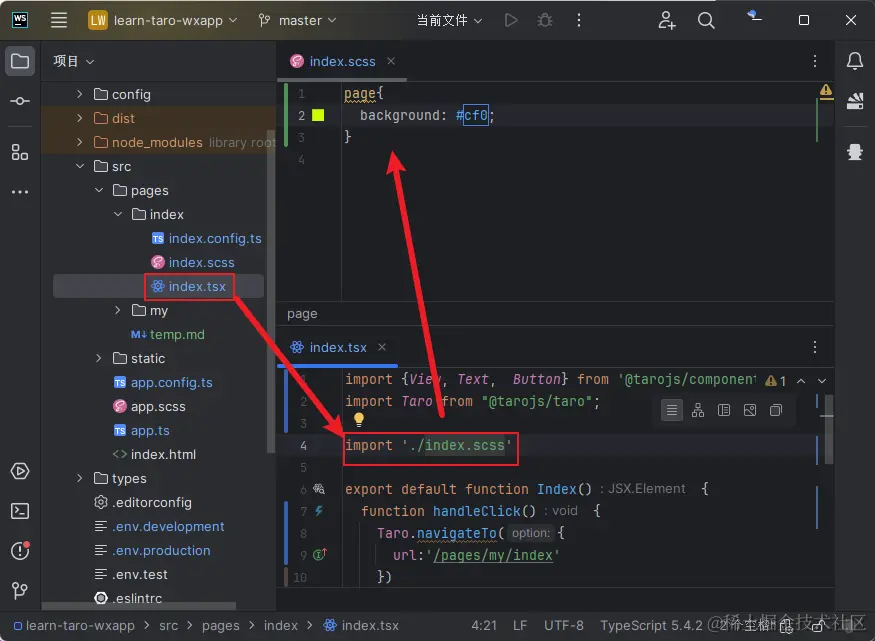Click the UTF-8 encoding status widget
875x641 pixels.
point(564,625)
